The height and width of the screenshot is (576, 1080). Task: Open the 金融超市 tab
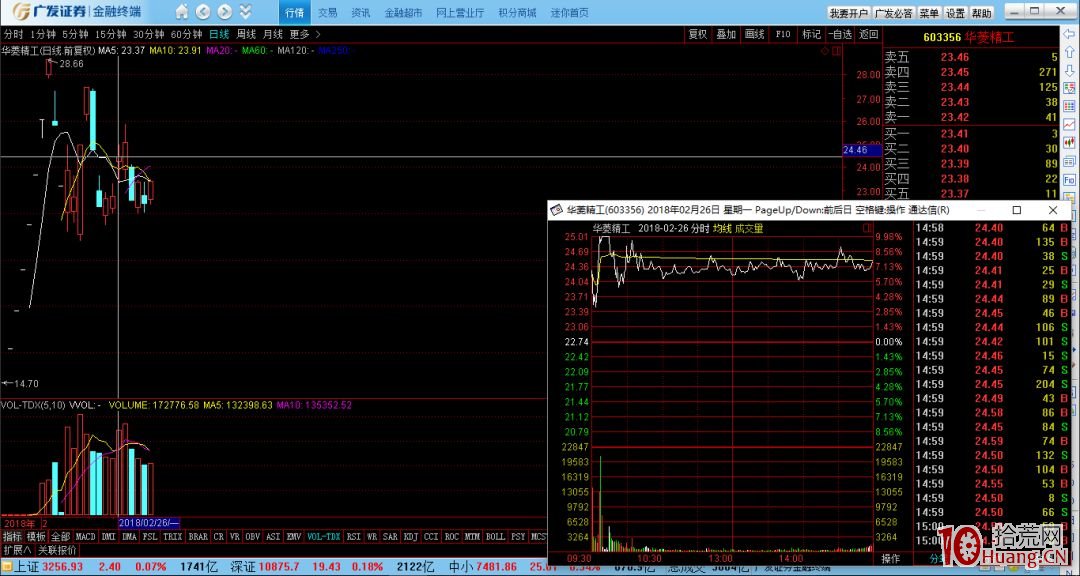tap(404, 12)
